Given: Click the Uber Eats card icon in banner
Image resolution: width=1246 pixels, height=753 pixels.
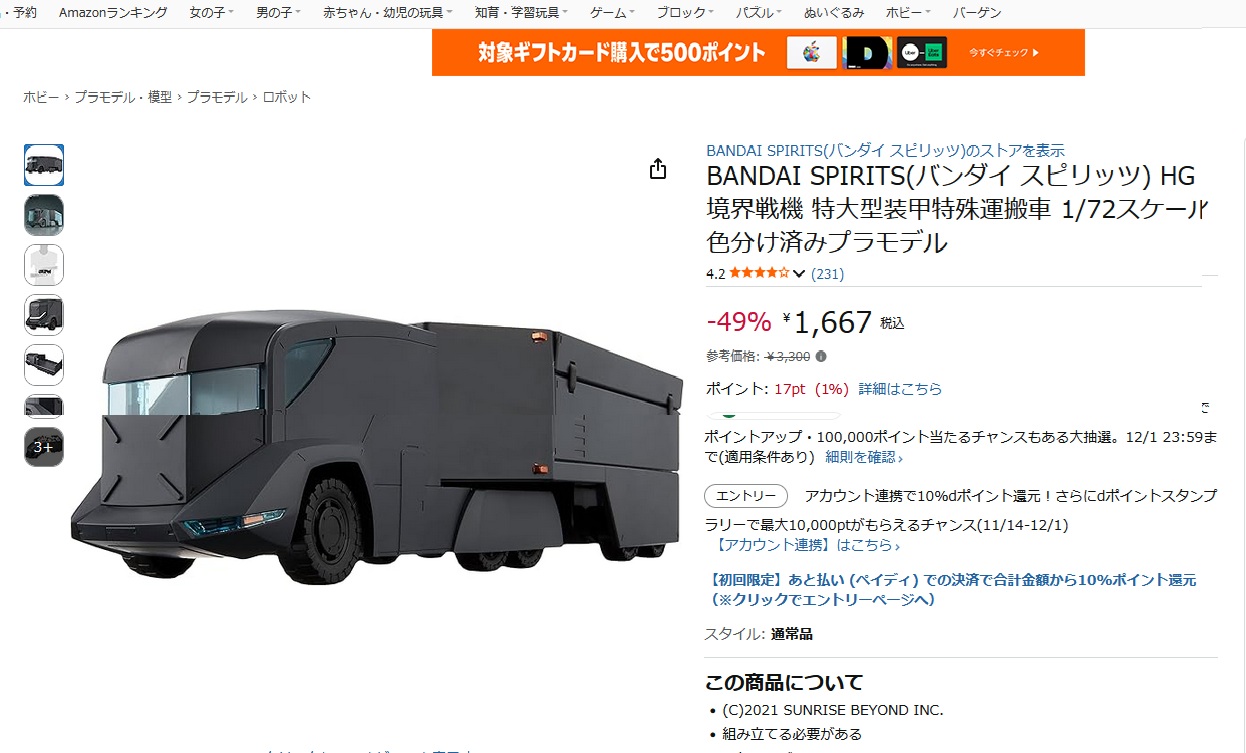Looking at the screenshot, I should (922, 52).
